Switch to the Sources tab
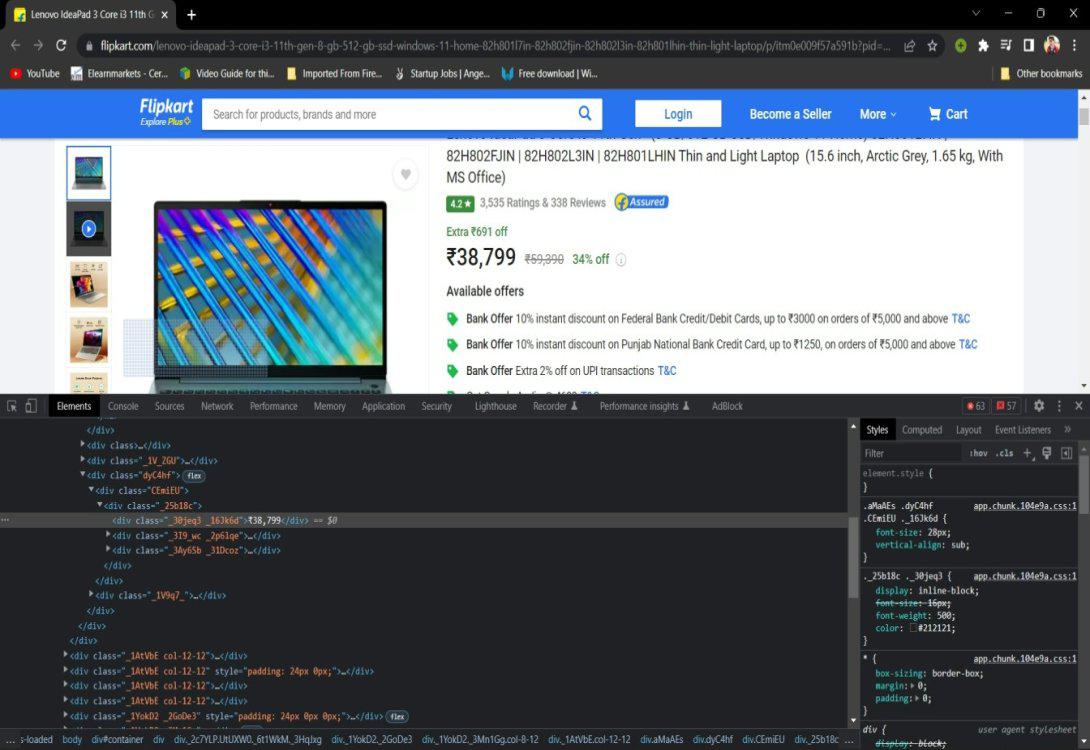The height and width of the screenshot is (750, 1090). click(x=170, y=406)
